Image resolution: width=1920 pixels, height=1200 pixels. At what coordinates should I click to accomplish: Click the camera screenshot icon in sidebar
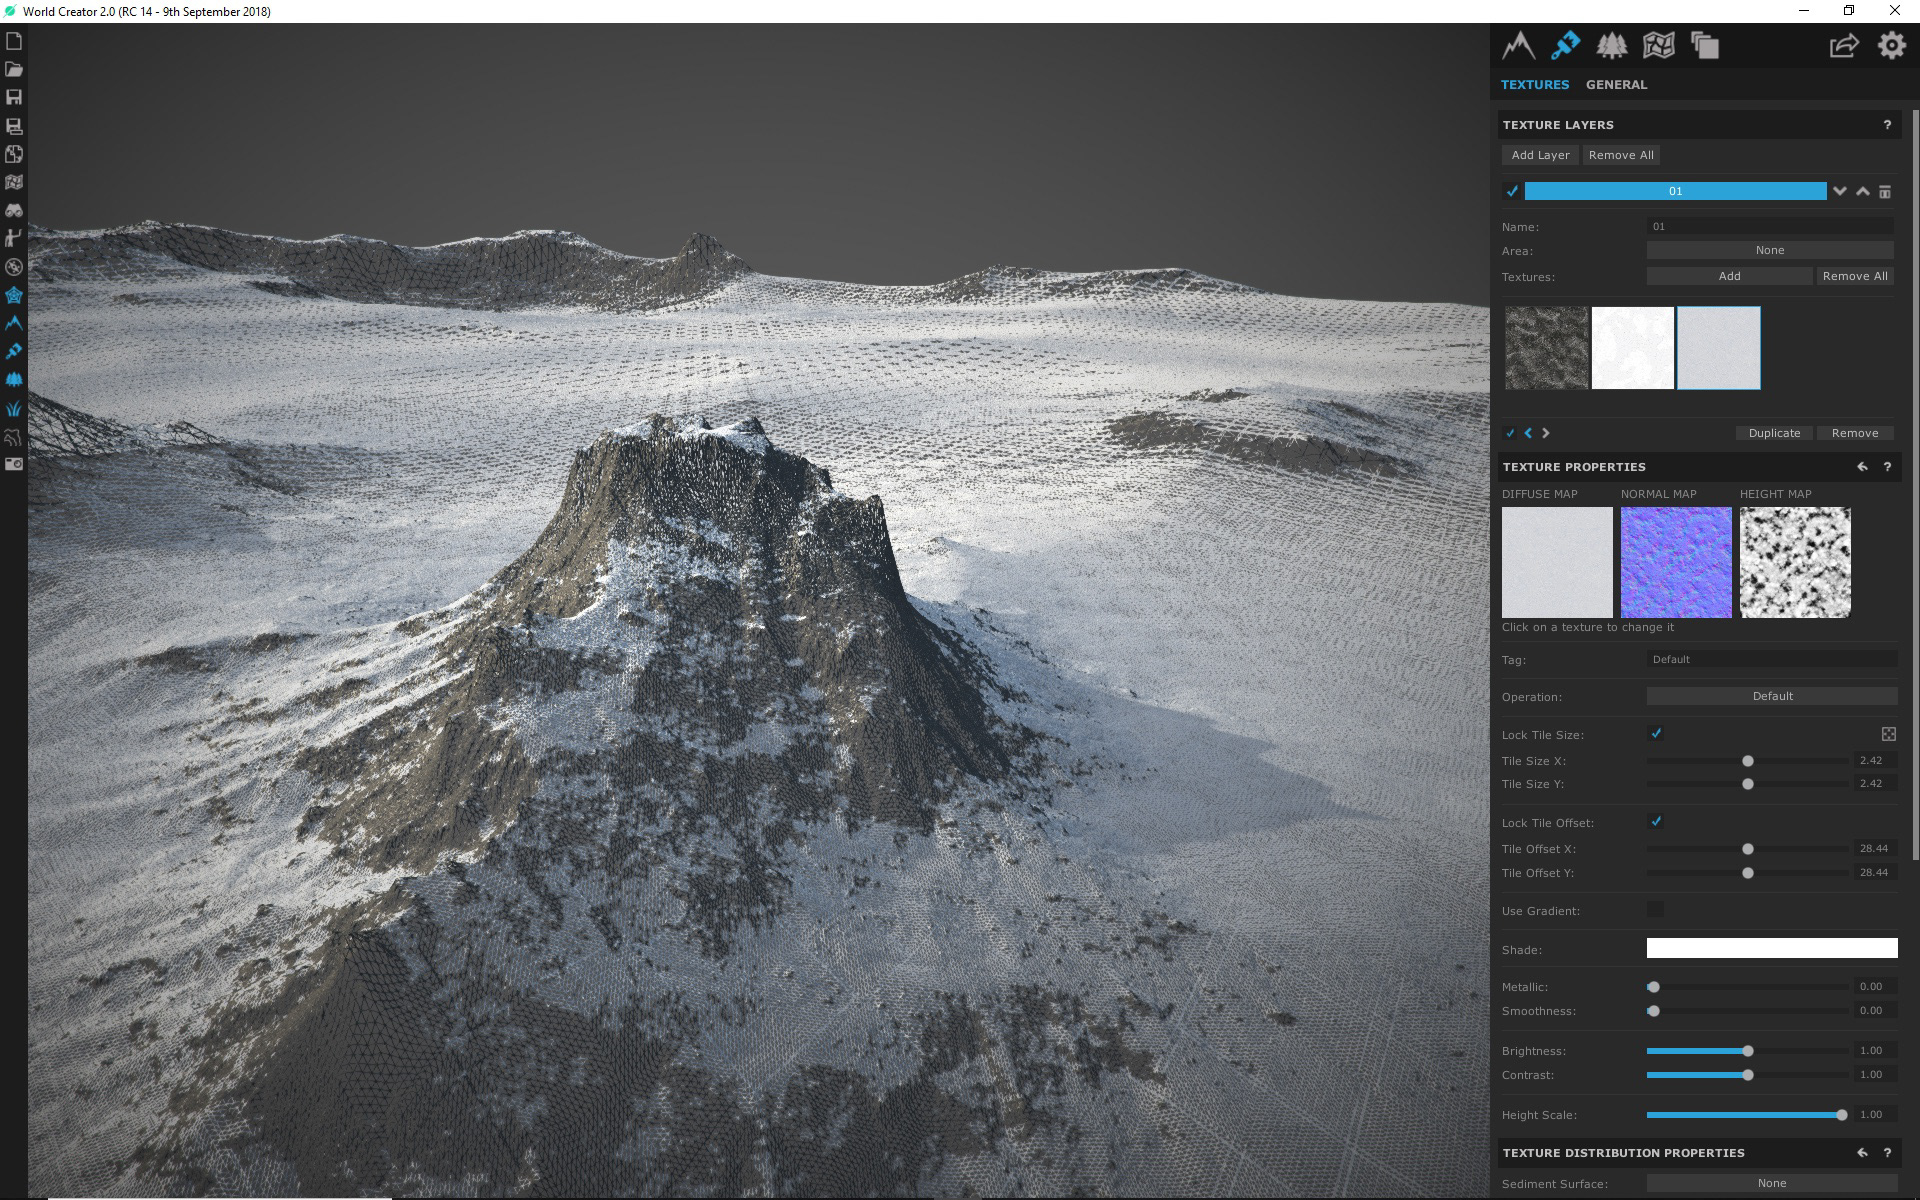(x=14, y=464)
